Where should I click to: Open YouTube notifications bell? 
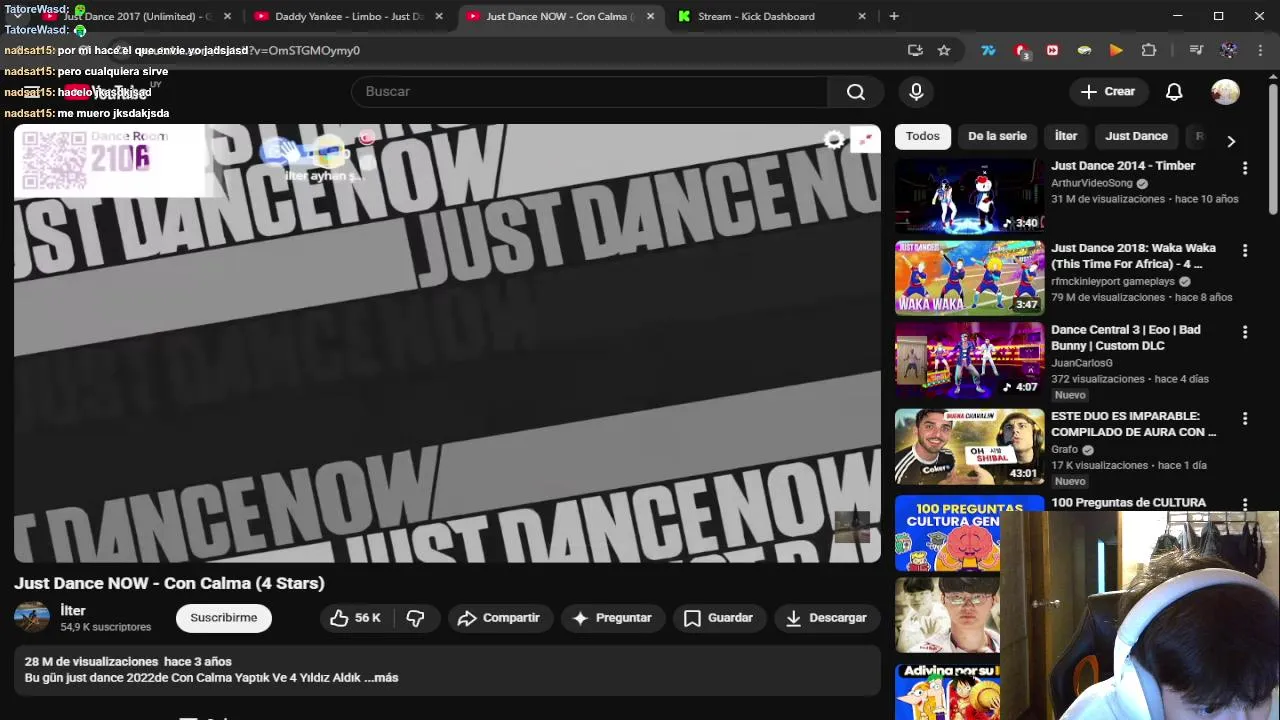click(x=1174, y=92)
